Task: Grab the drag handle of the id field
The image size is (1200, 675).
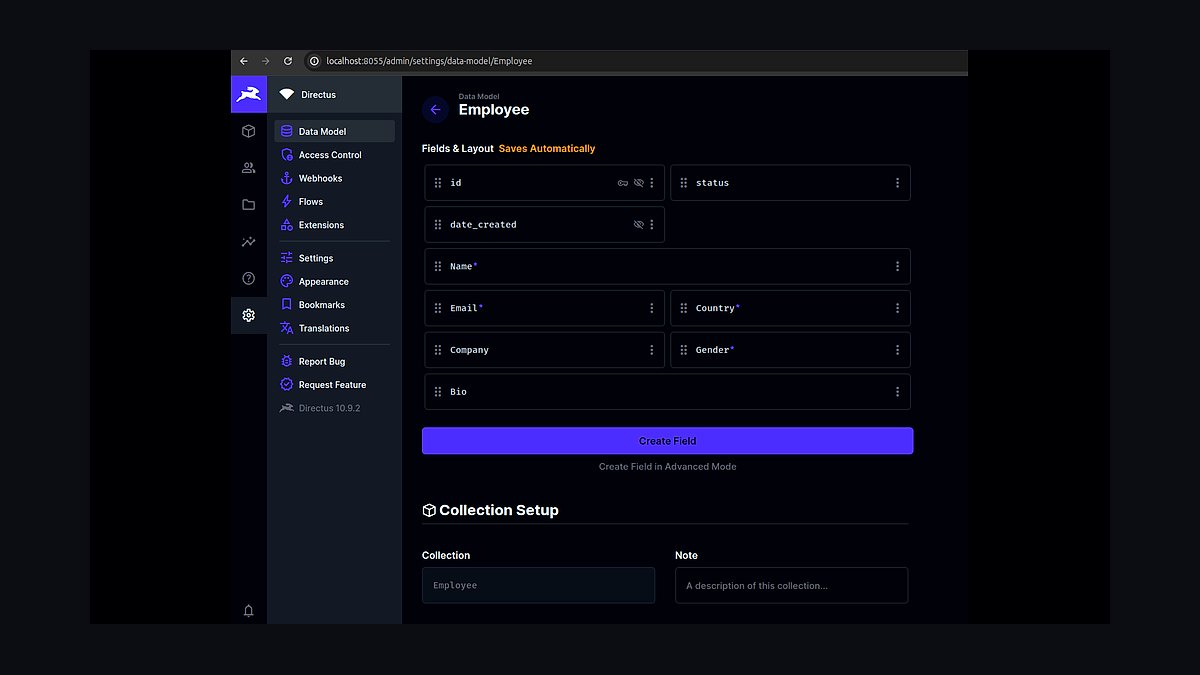Action: click(438, 183)
